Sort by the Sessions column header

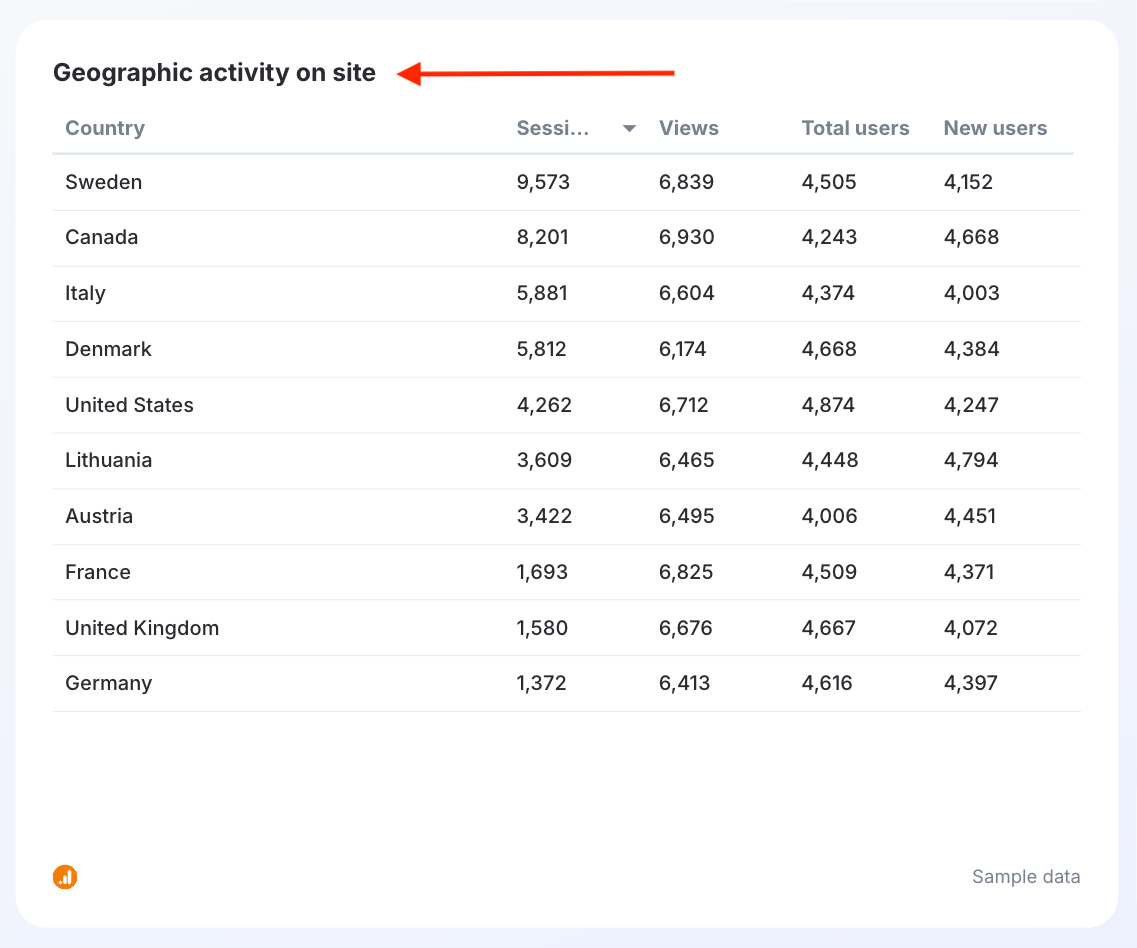(553, 128)
